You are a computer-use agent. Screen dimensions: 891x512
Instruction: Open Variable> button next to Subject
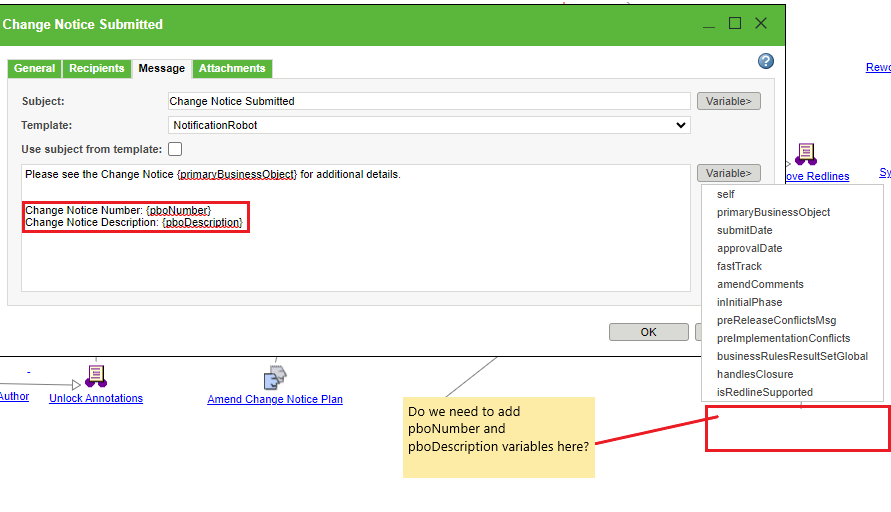[x=728, y=101]
